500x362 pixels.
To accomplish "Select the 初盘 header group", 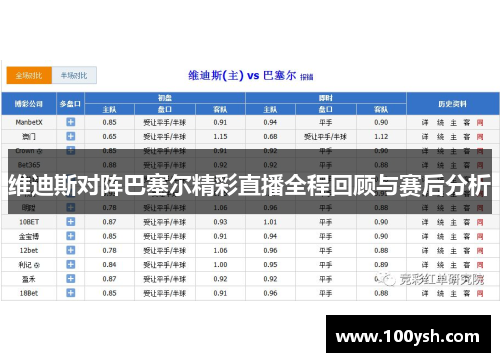I will pos(165,98).
